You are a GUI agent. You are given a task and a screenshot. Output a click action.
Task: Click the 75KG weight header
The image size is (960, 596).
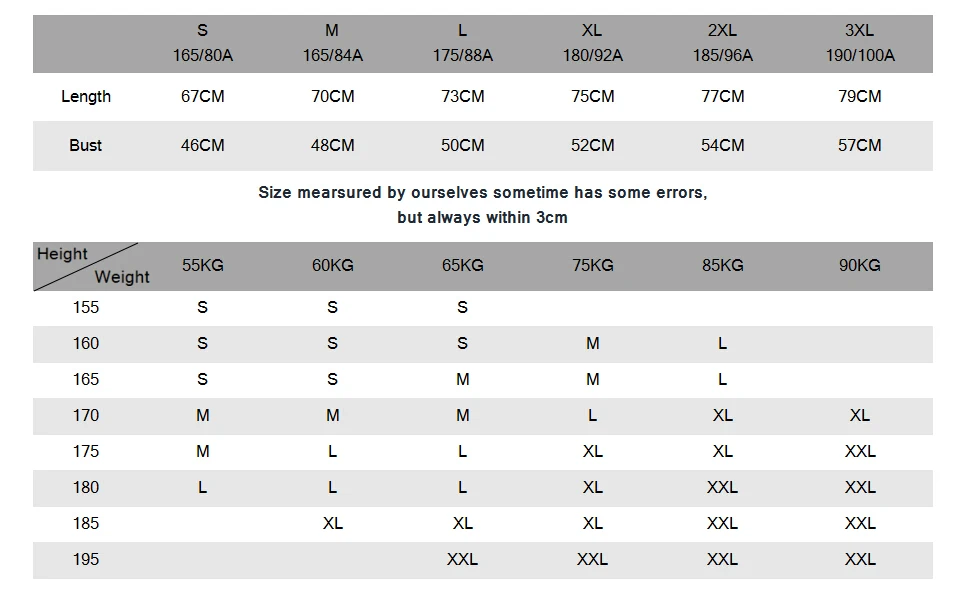point(592,266)
